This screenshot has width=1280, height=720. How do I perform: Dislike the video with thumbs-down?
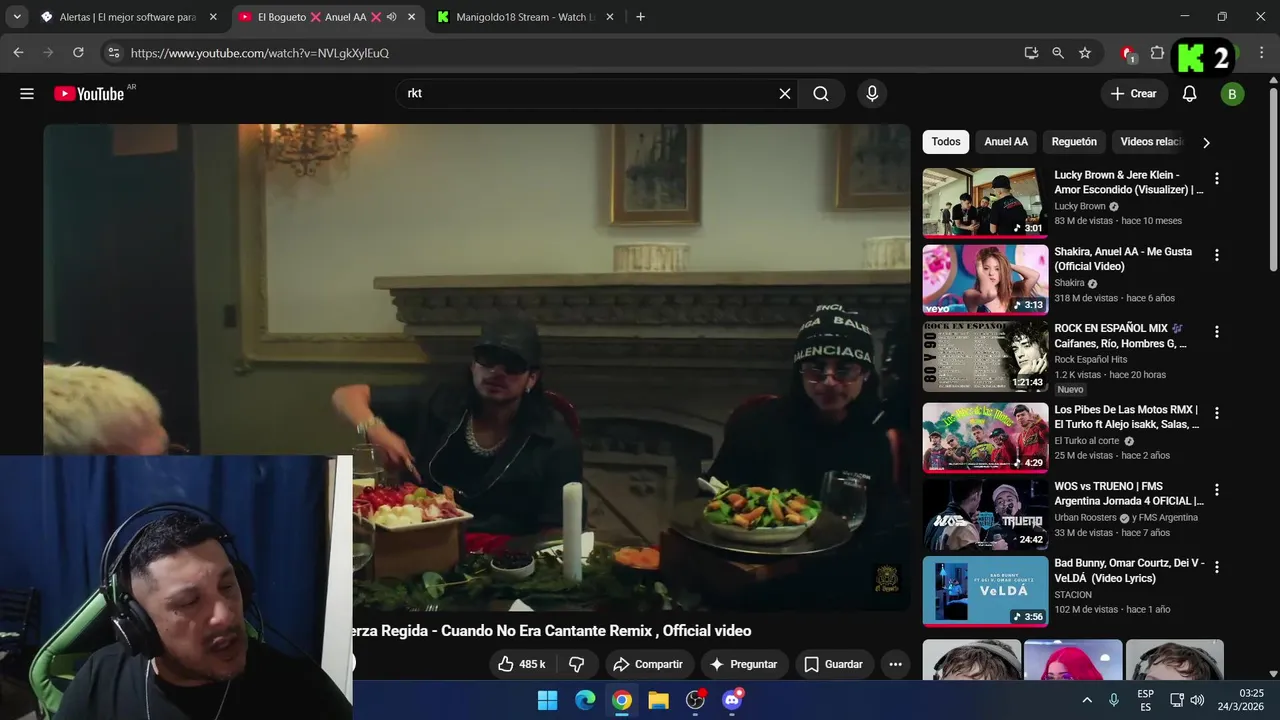pyautogui.click(x=577, y=664)
